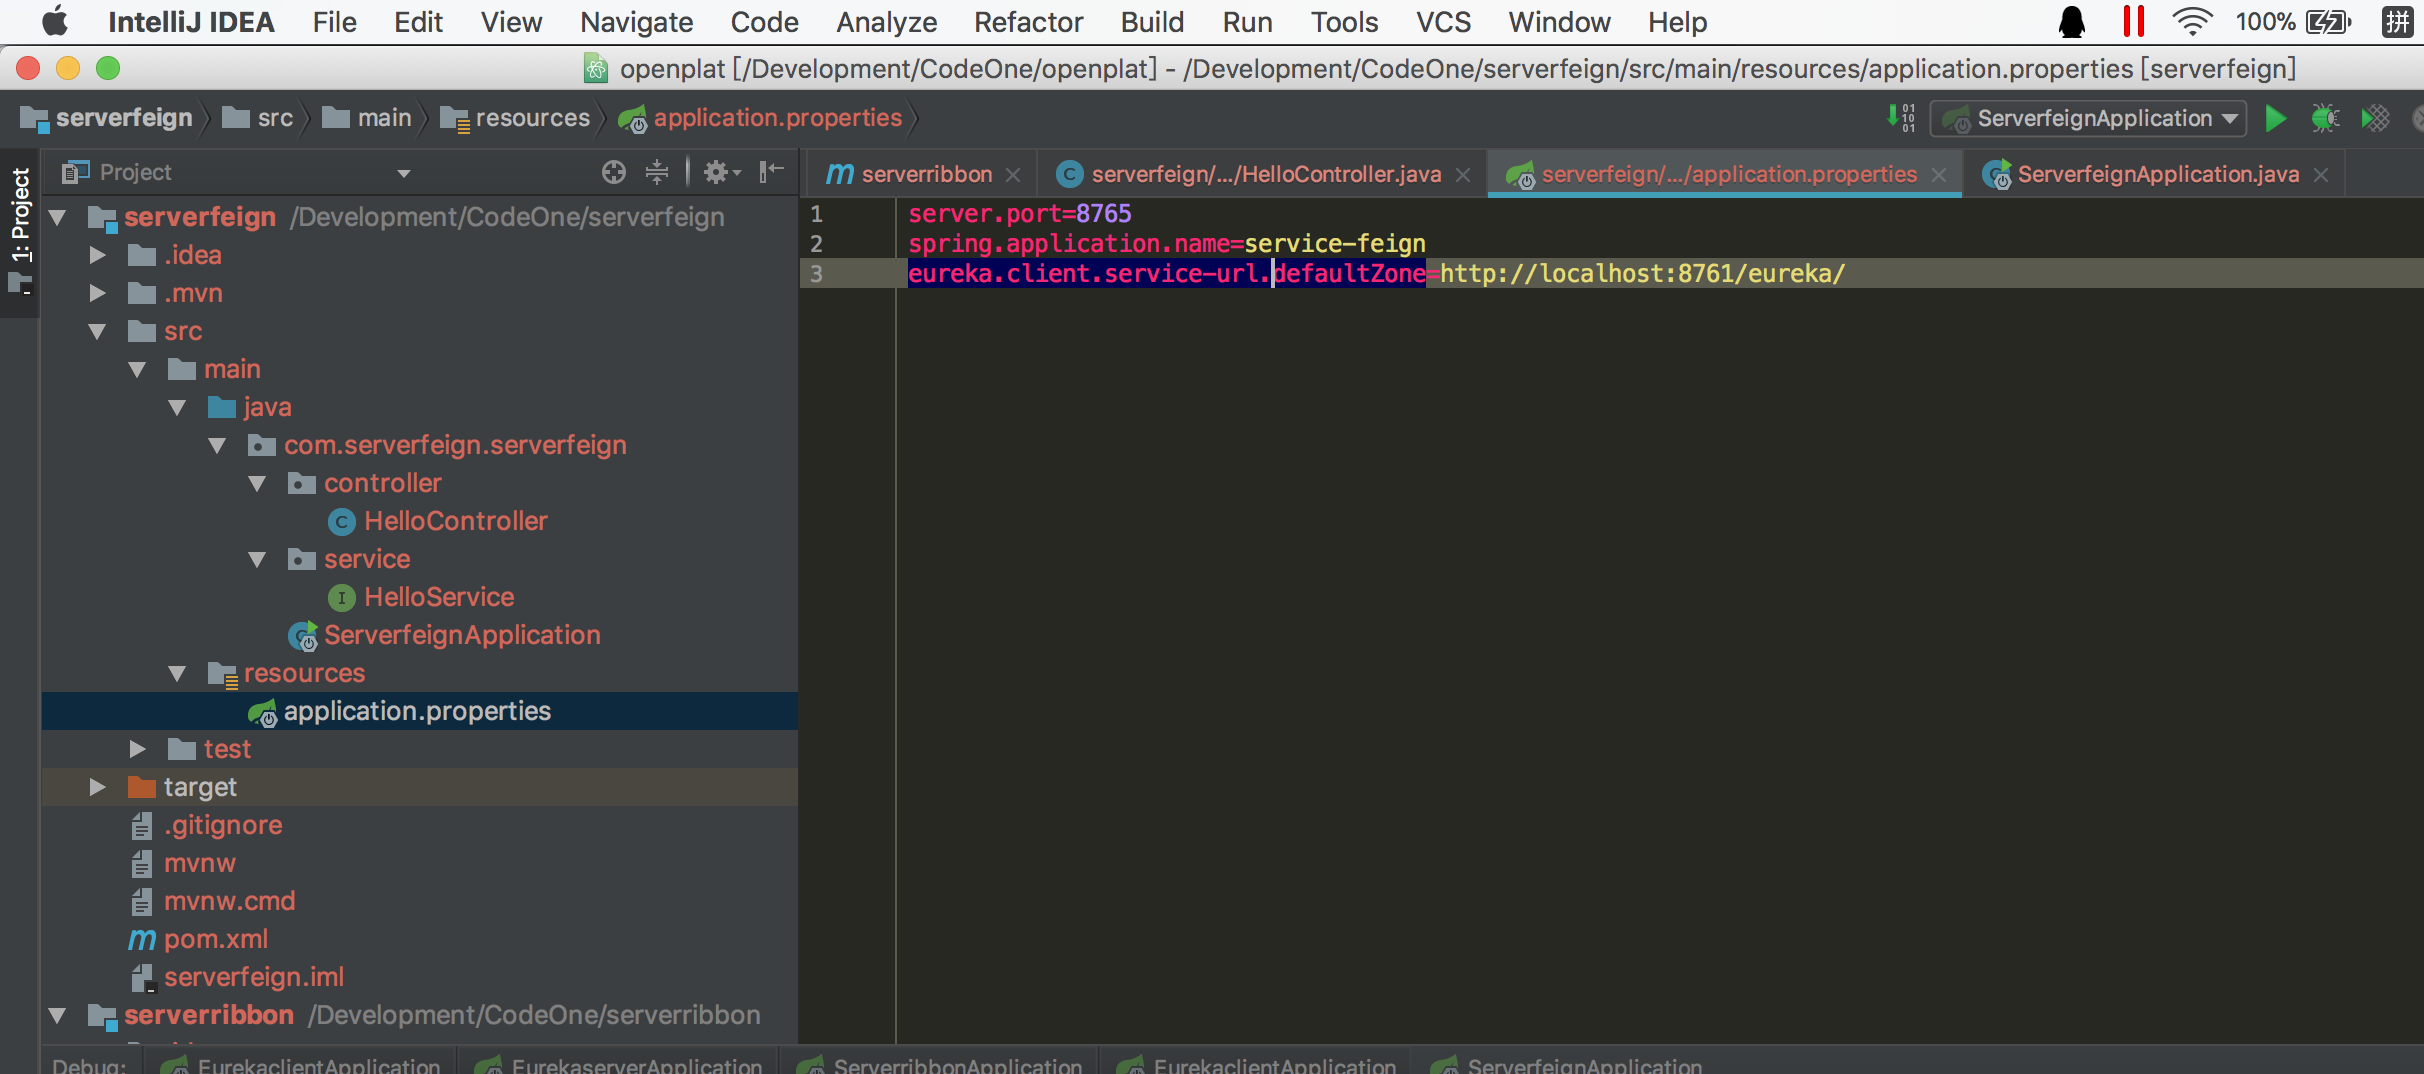The image size is (2424, 1074).
Task: Open Project panel settings gear
Action: (x=720, y=172)
